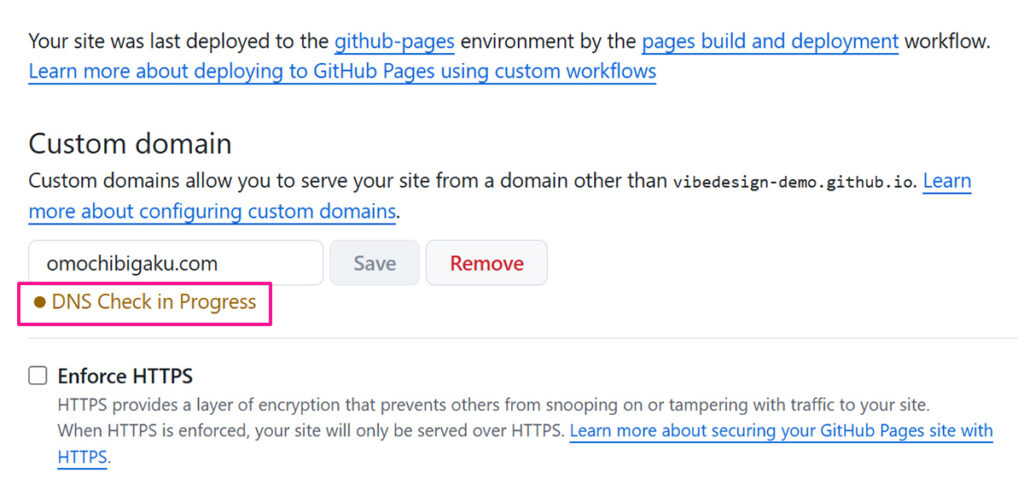Follow the custom workflows deployment help link
The image size is (1024, 502).
(x=342, y=72)
